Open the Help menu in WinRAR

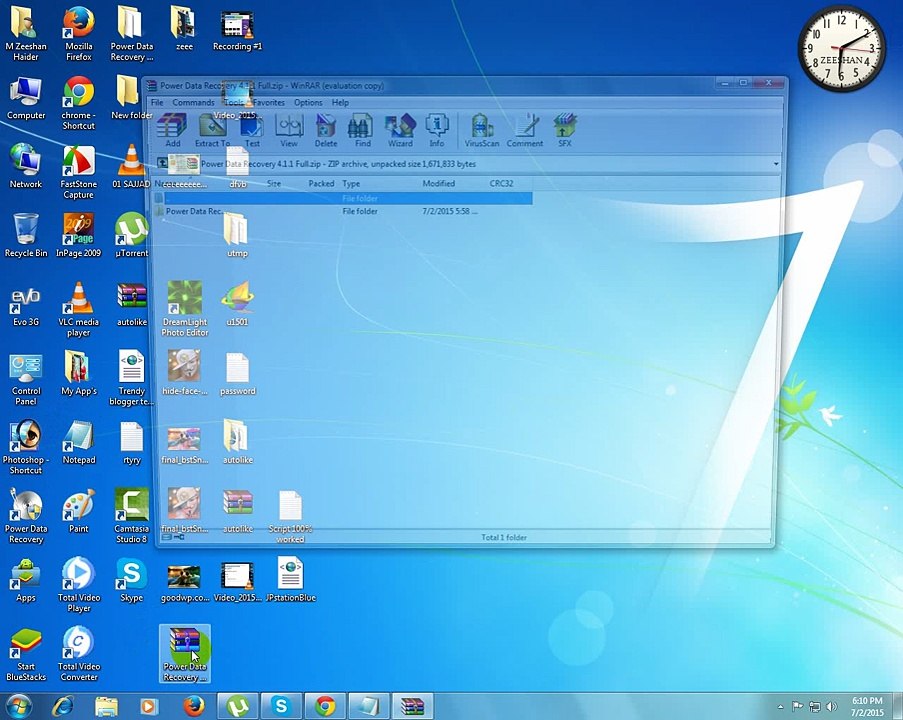340,103
